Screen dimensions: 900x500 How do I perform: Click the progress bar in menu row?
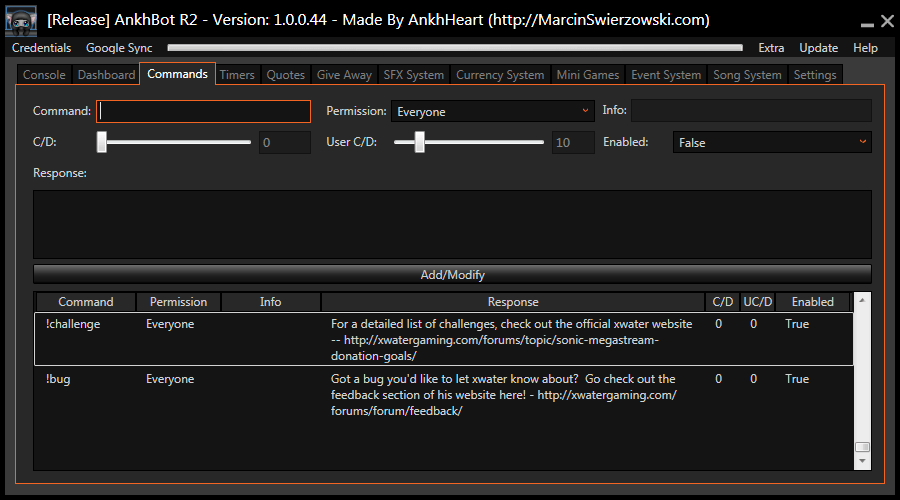tap(455, 48)
